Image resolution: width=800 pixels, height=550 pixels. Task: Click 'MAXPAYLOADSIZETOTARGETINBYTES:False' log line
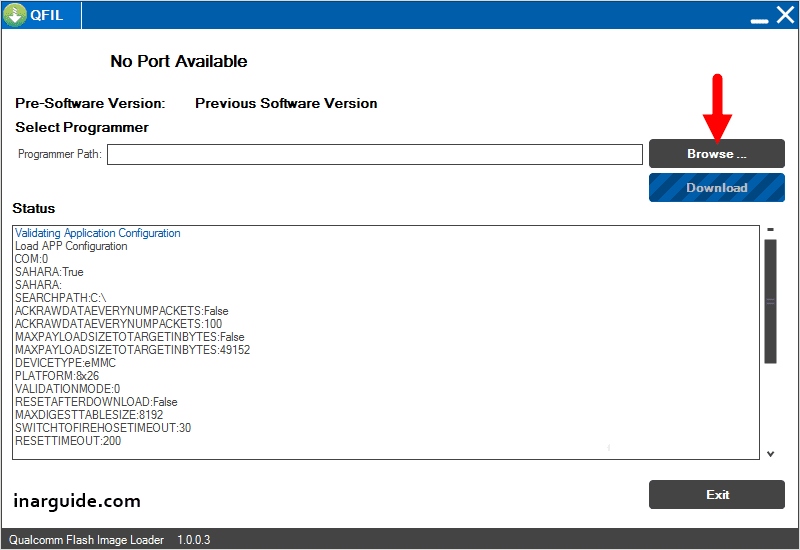coord(130,337)
